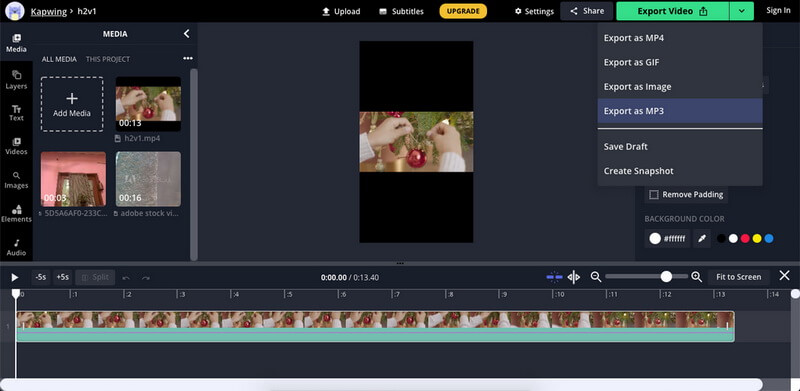Click the green Export Video button
Screen dimensions: 800x391
point(672,11)
